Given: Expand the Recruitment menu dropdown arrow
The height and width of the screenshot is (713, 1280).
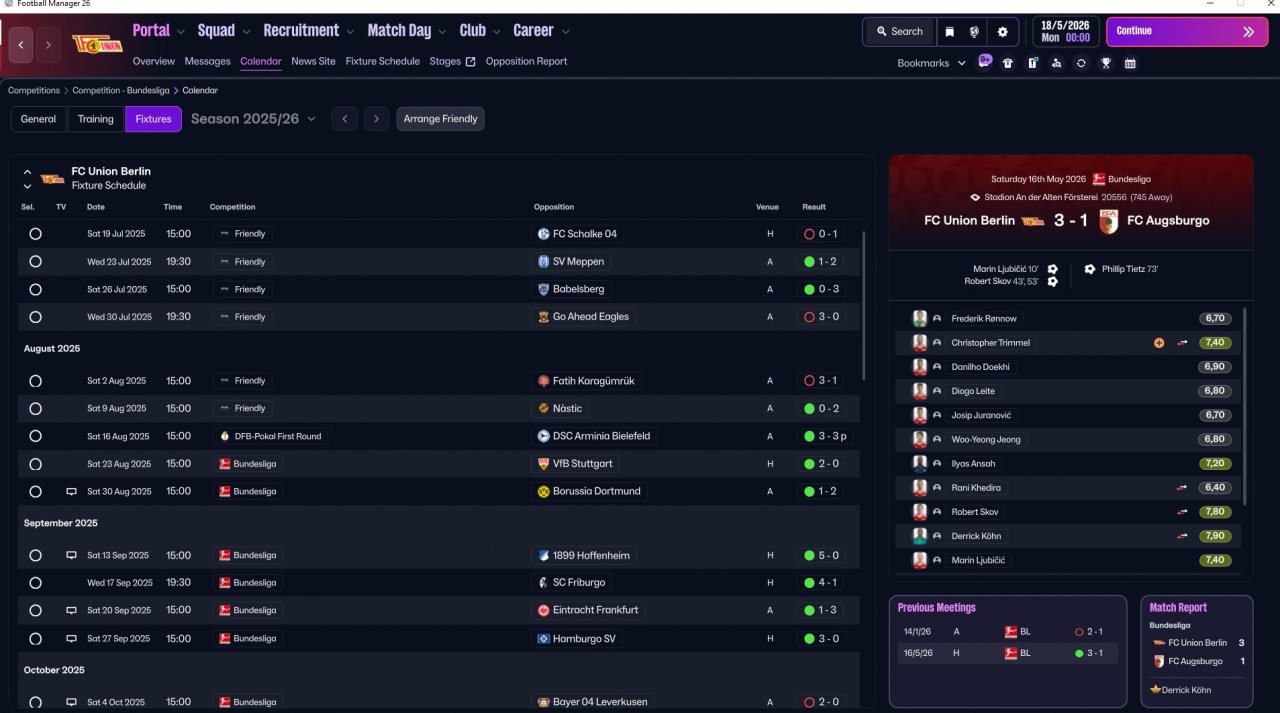Looking at the screenshot, I should click(x=349, y=32).
